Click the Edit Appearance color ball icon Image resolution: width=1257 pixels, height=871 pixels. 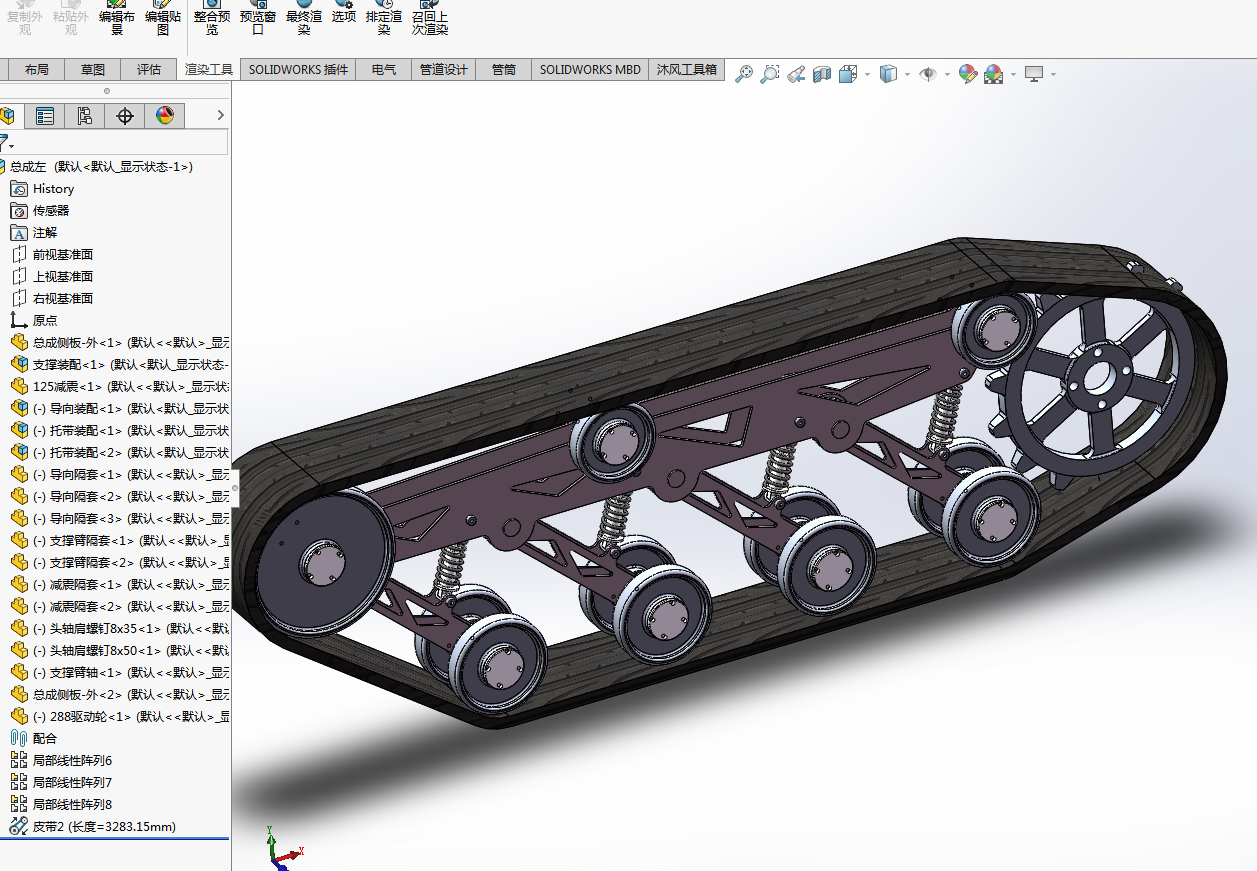tap(967, 74)
